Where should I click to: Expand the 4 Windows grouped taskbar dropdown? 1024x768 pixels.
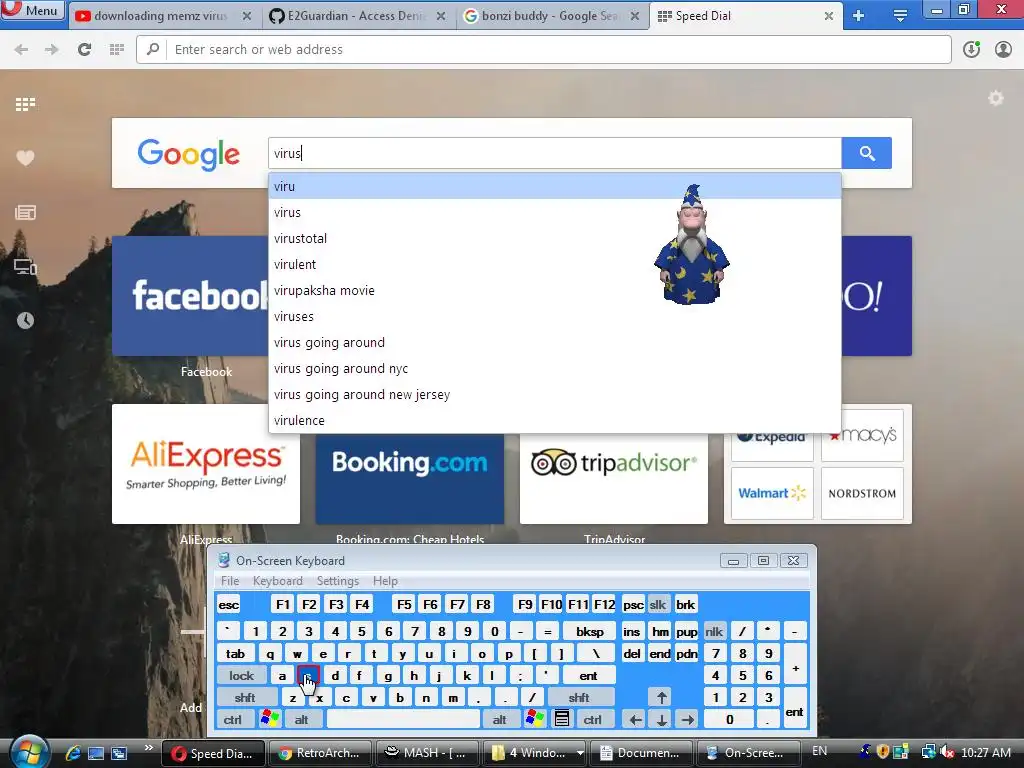click(580, 753)
